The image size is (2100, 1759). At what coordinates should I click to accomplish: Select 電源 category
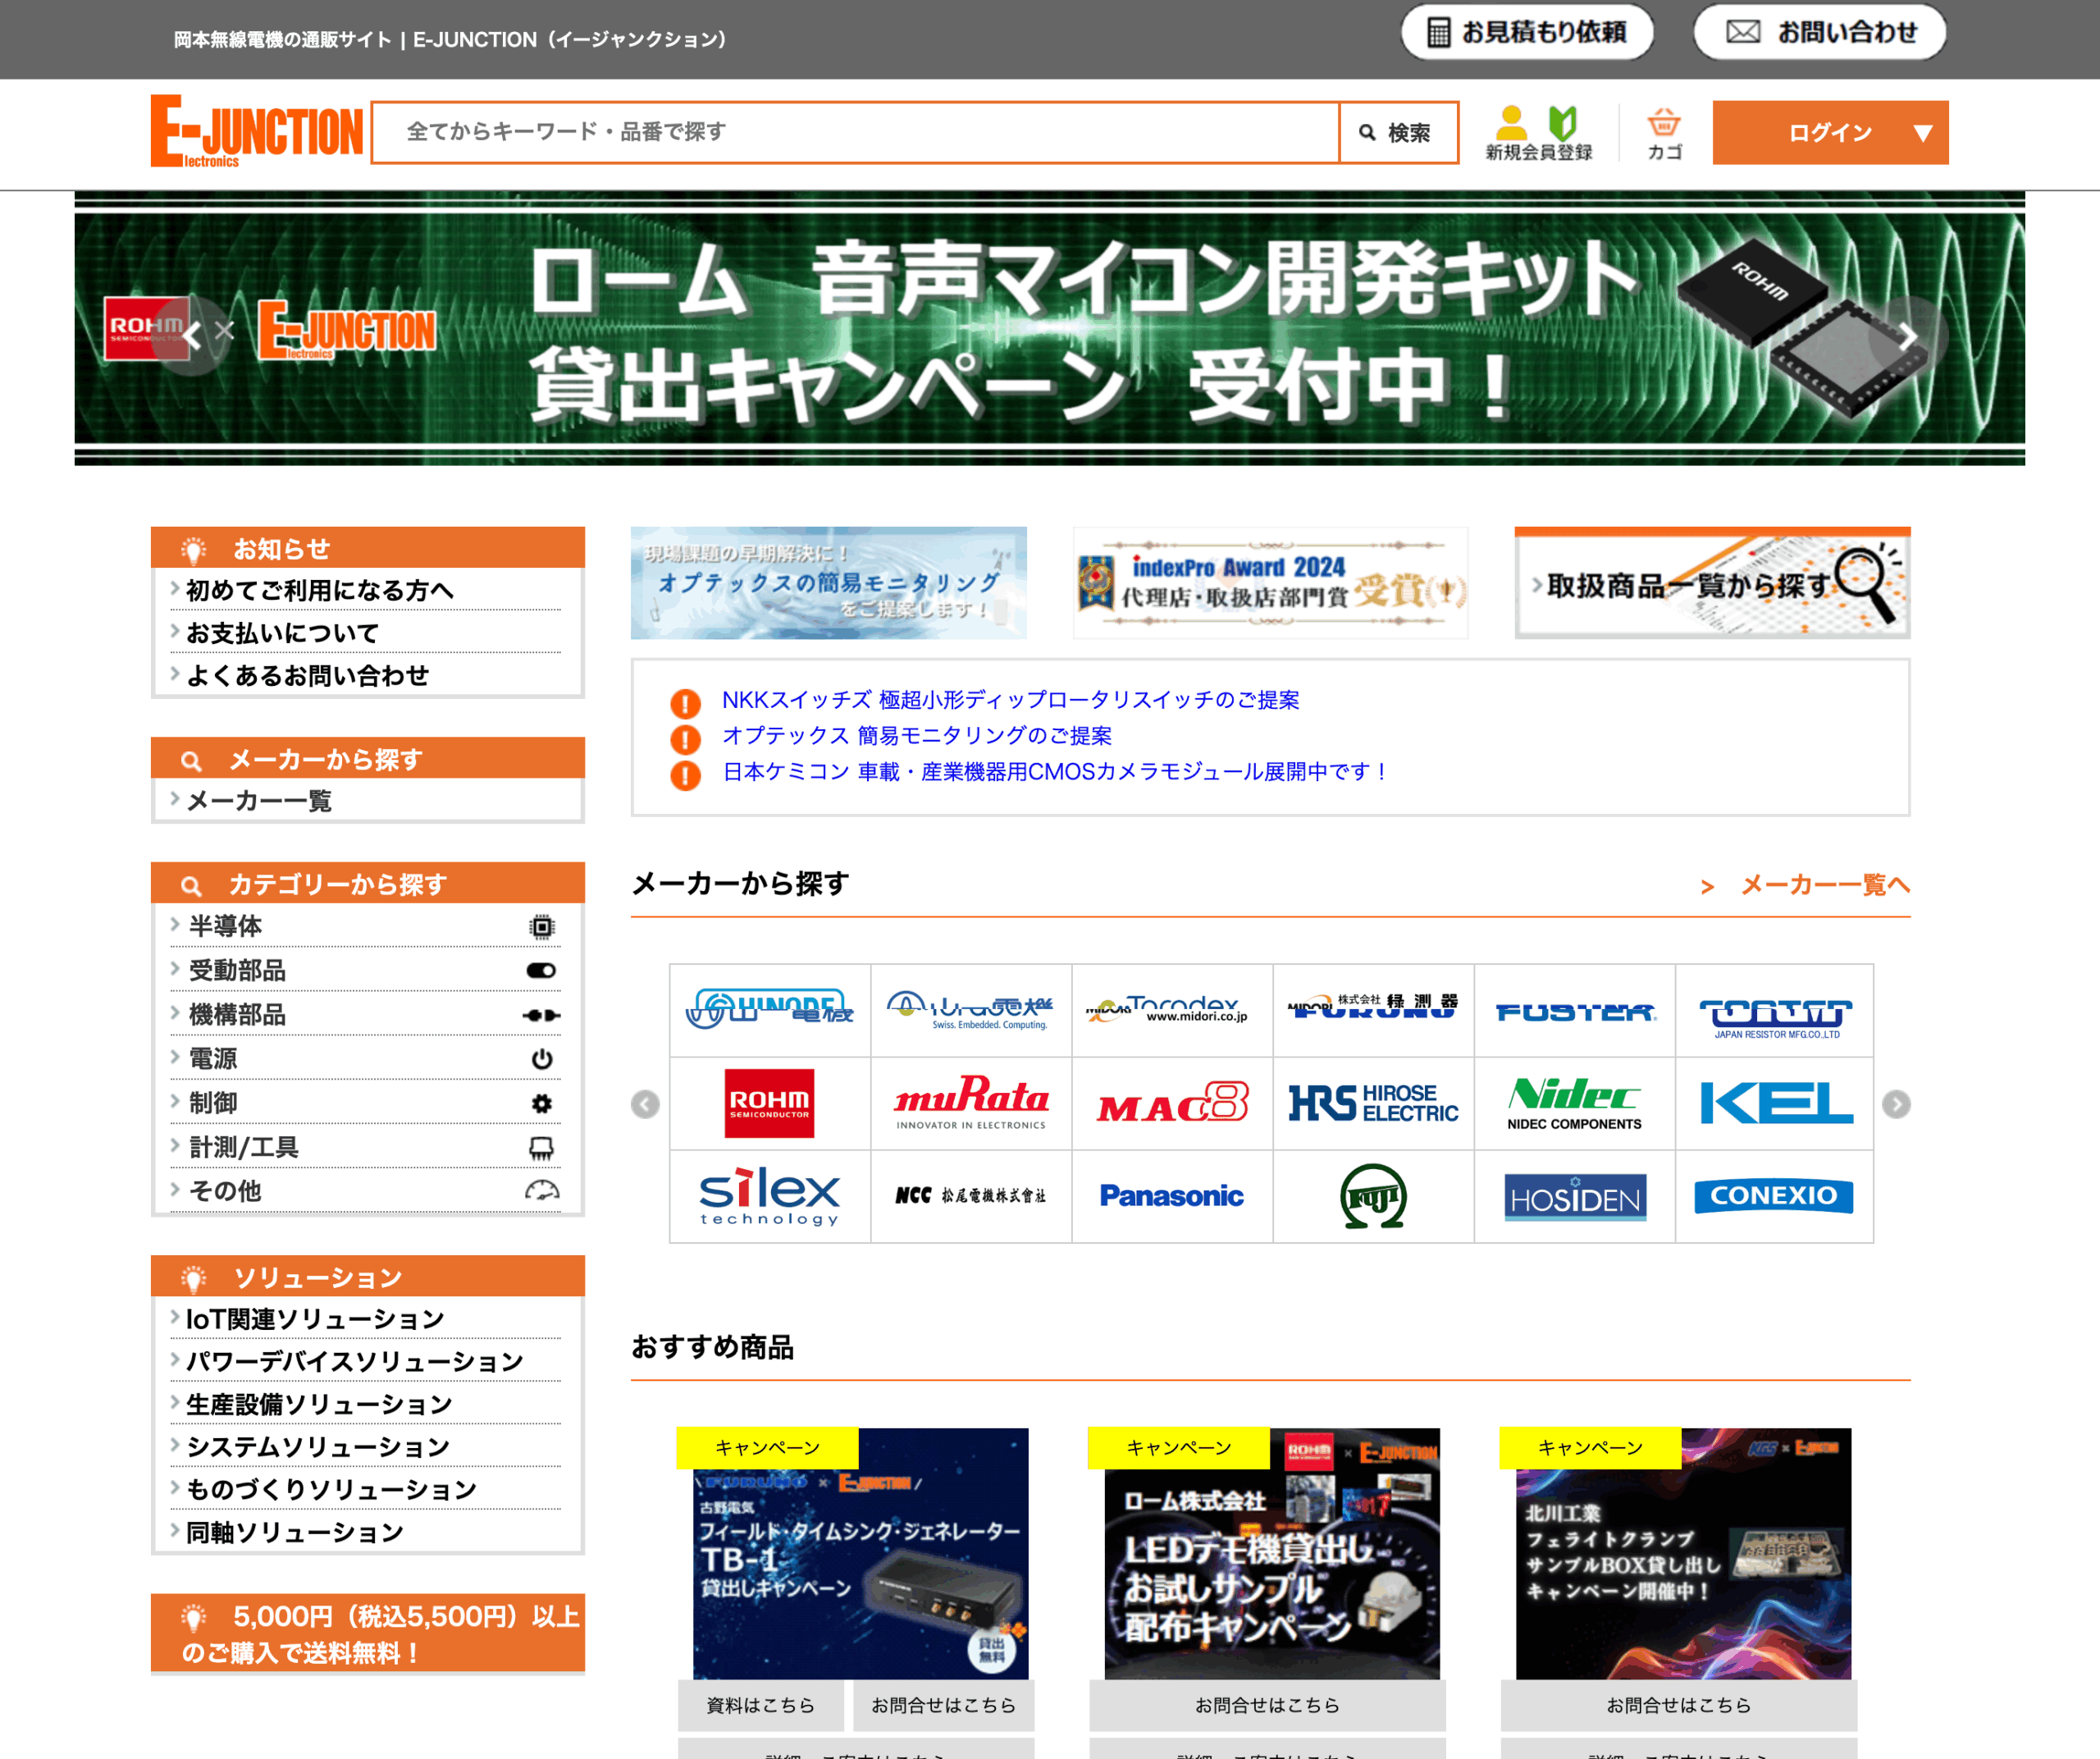tap(366, 1058)
